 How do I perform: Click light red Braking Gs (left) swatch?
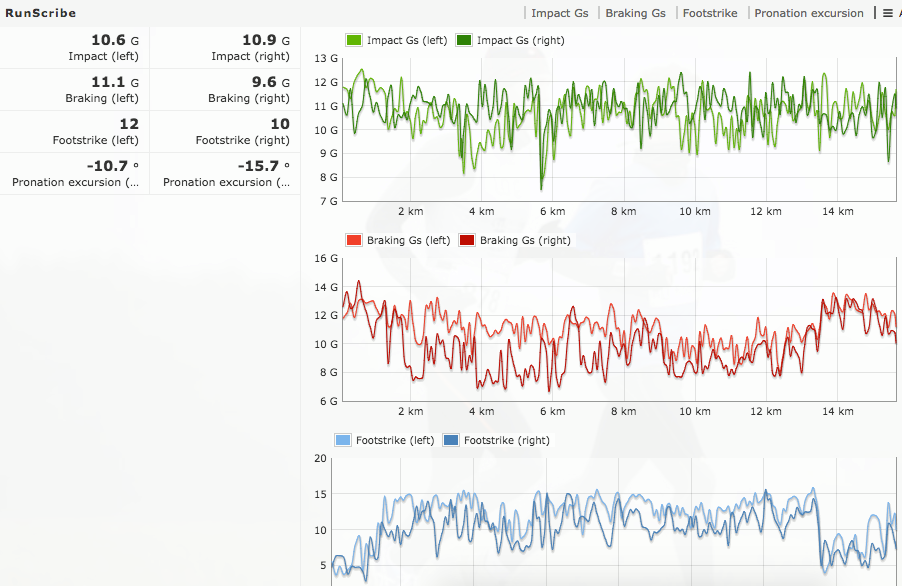[x=353, y=240]
